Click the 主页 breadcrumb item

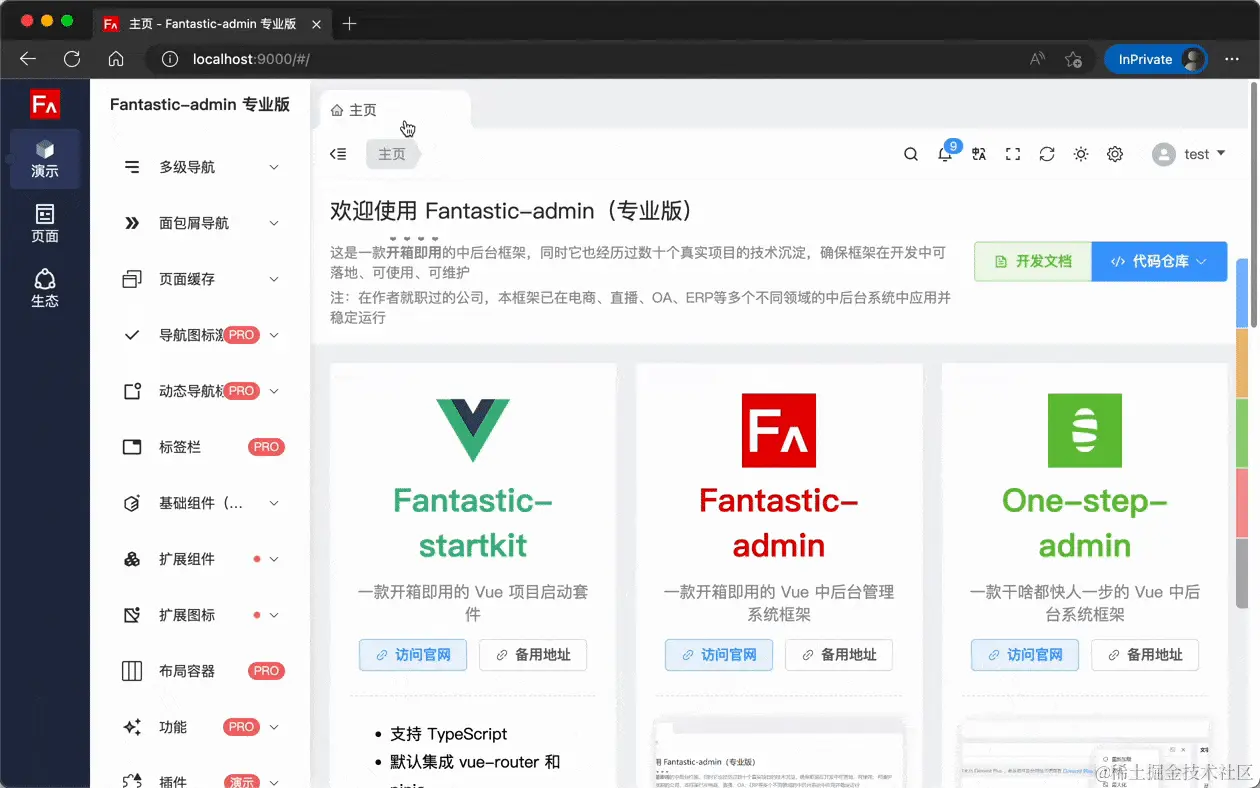(392, 154)
